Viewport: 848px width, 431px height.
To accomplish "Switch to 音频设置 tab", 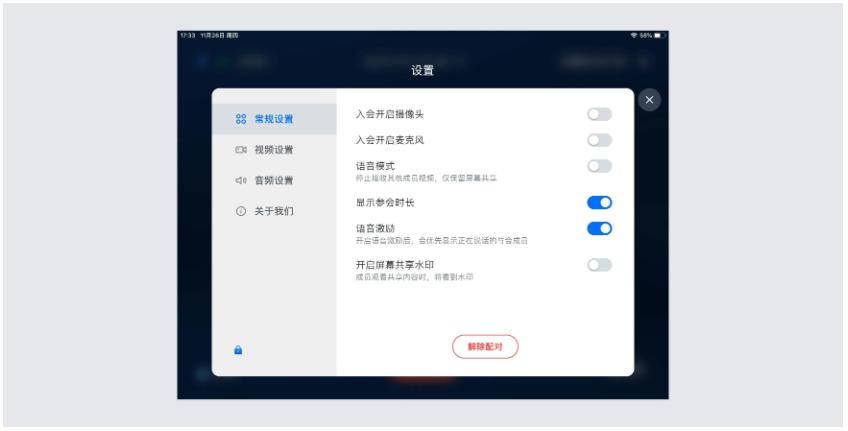I will (274, 181).
